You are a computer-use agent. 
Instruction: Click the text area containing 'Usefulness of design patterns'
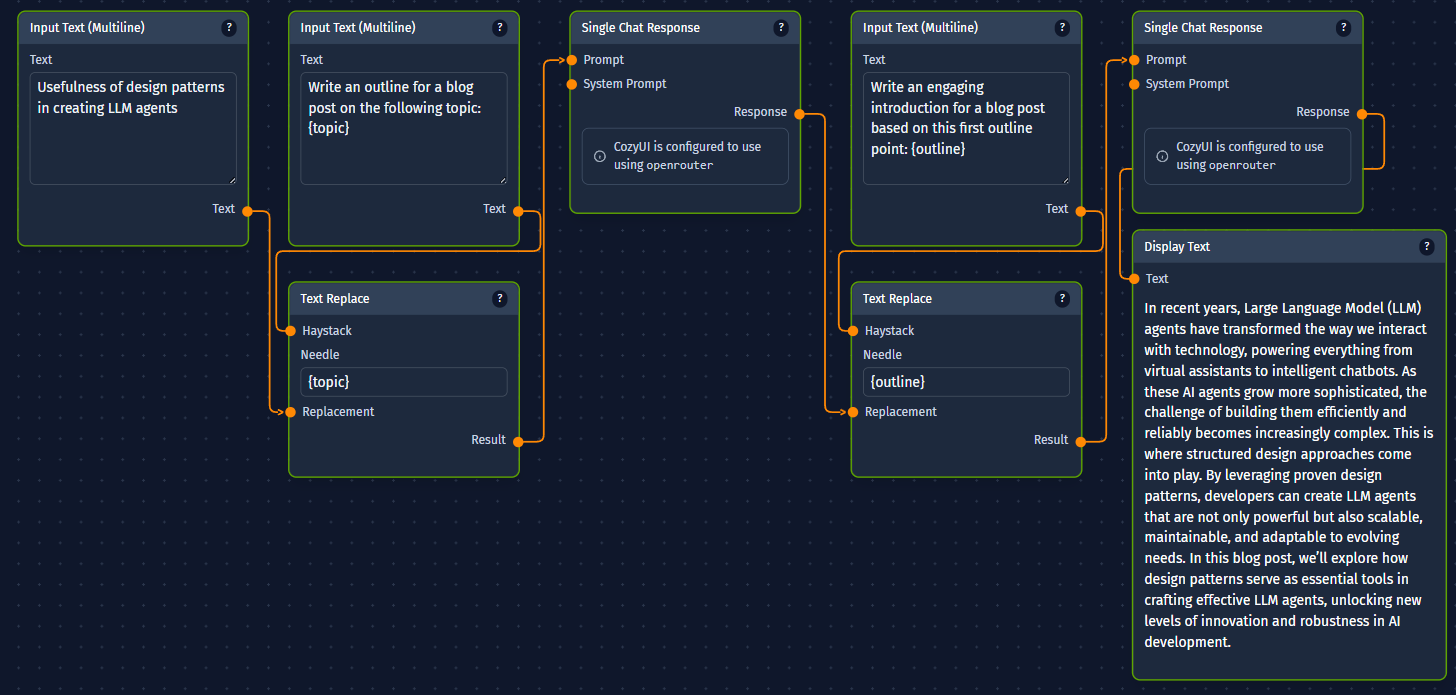pos(133,128)
